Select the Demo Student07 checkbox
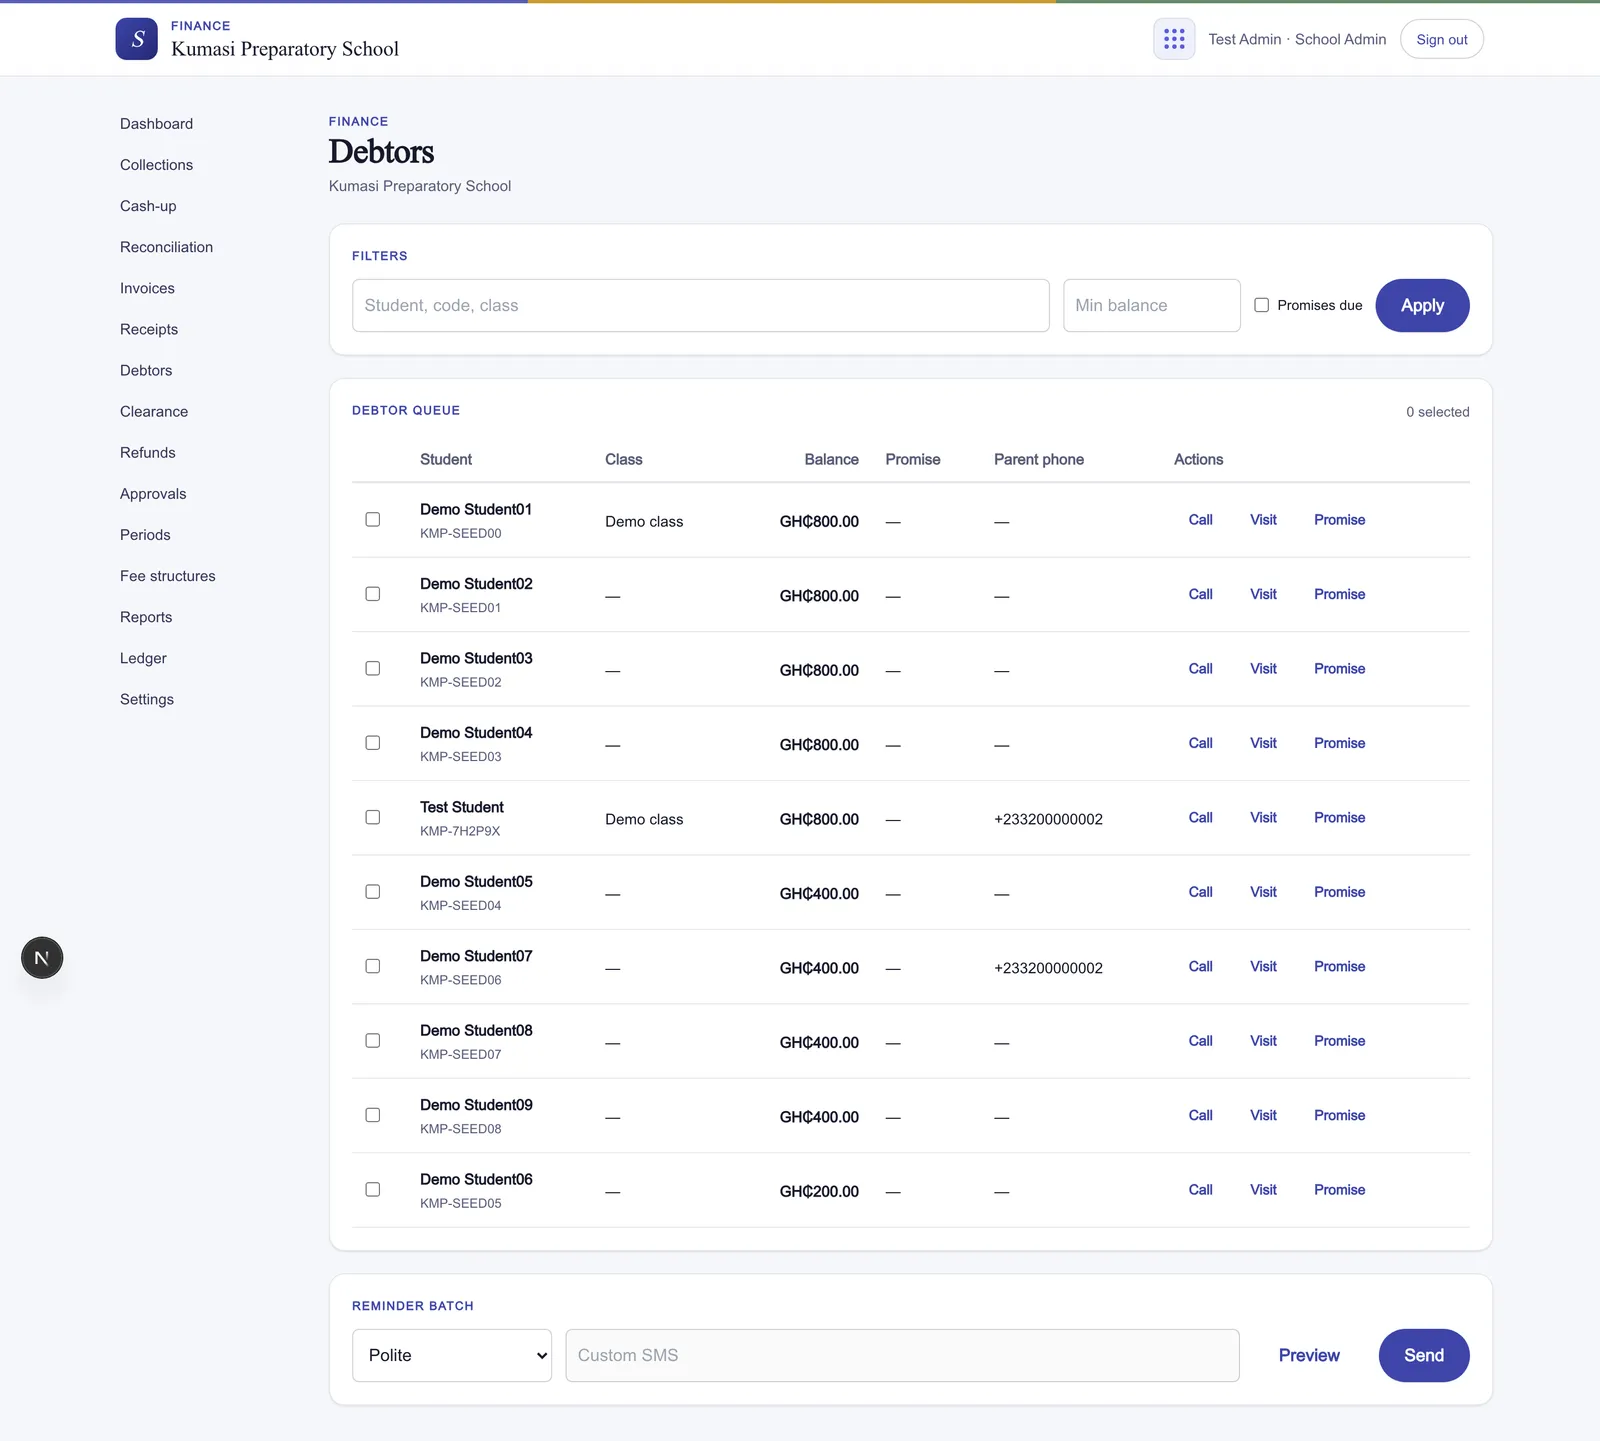 (x=373, y=966)
